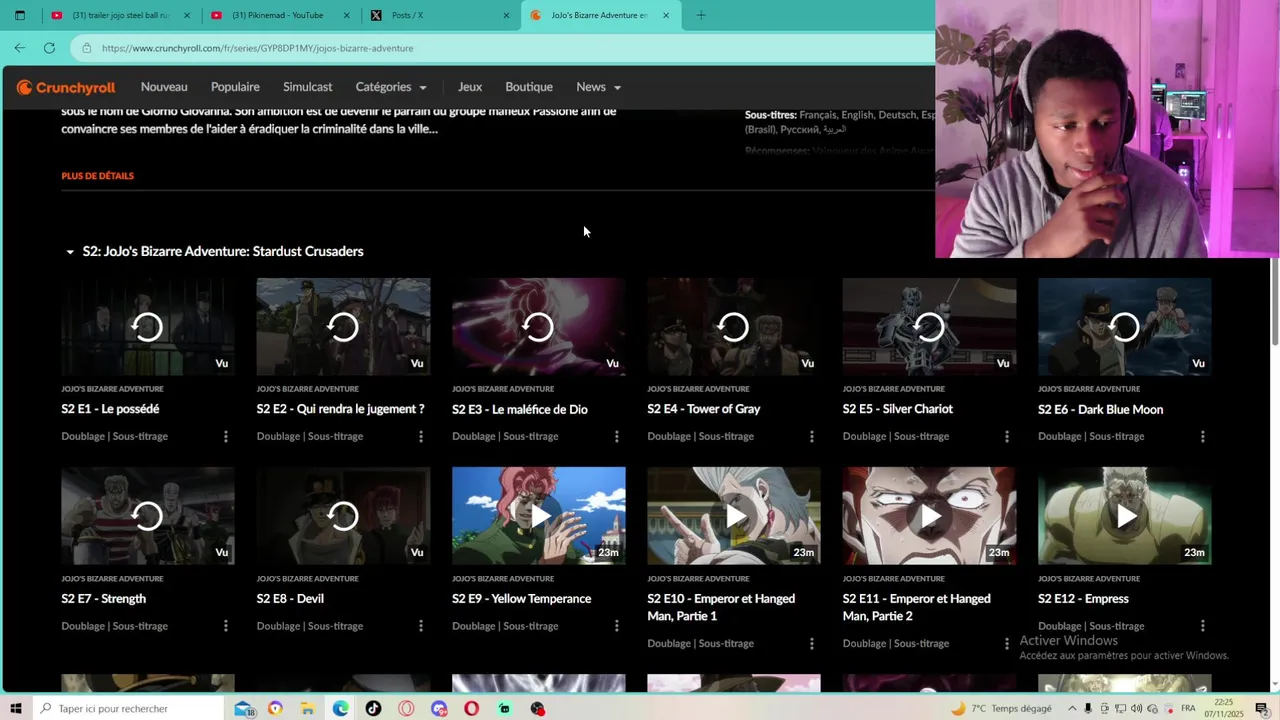
Task: Open options menu for S2 E3 Le maléfice de Dio
Action: coord(616,436)
